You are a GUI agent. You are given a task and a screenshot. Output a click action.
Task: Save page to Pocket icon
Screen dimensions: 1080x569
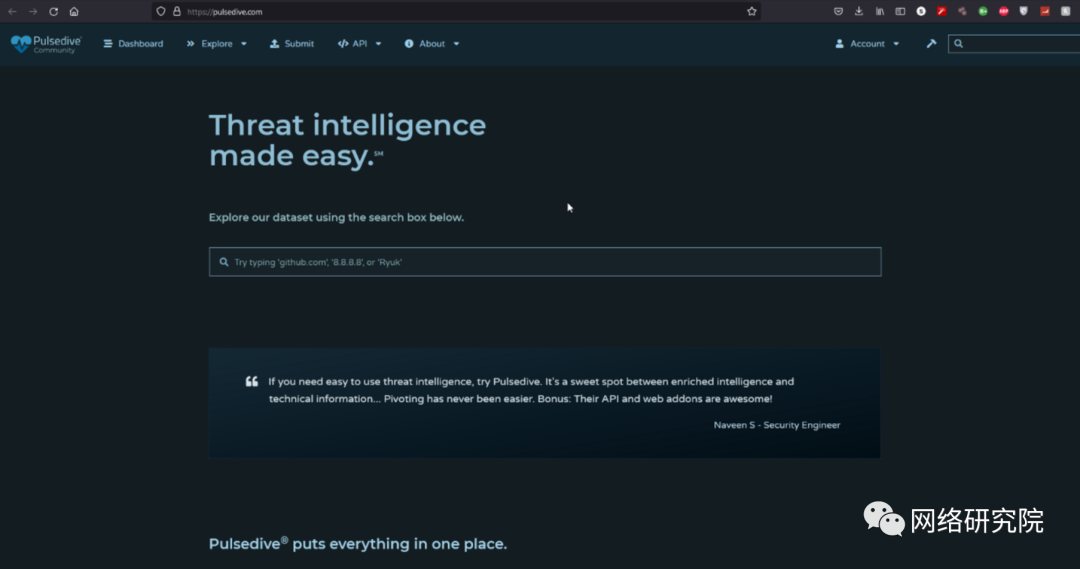click(838, 12)
